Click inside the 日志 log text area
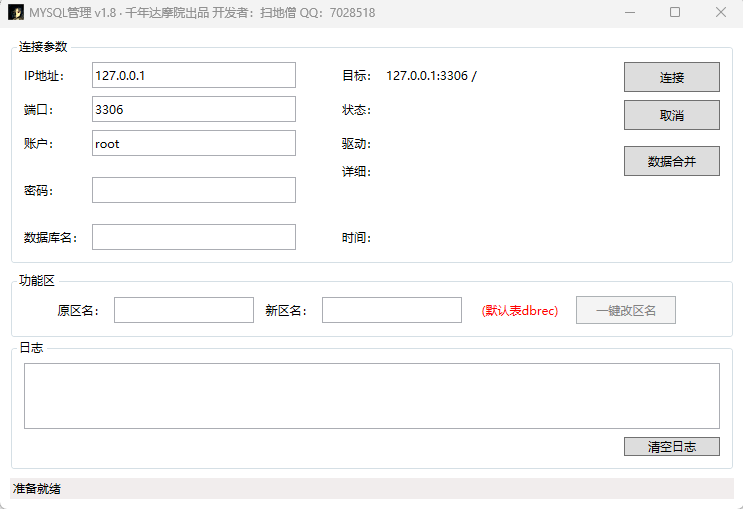Image resolution: width=743 pixels, height=509 pixels. click(371, 396)
